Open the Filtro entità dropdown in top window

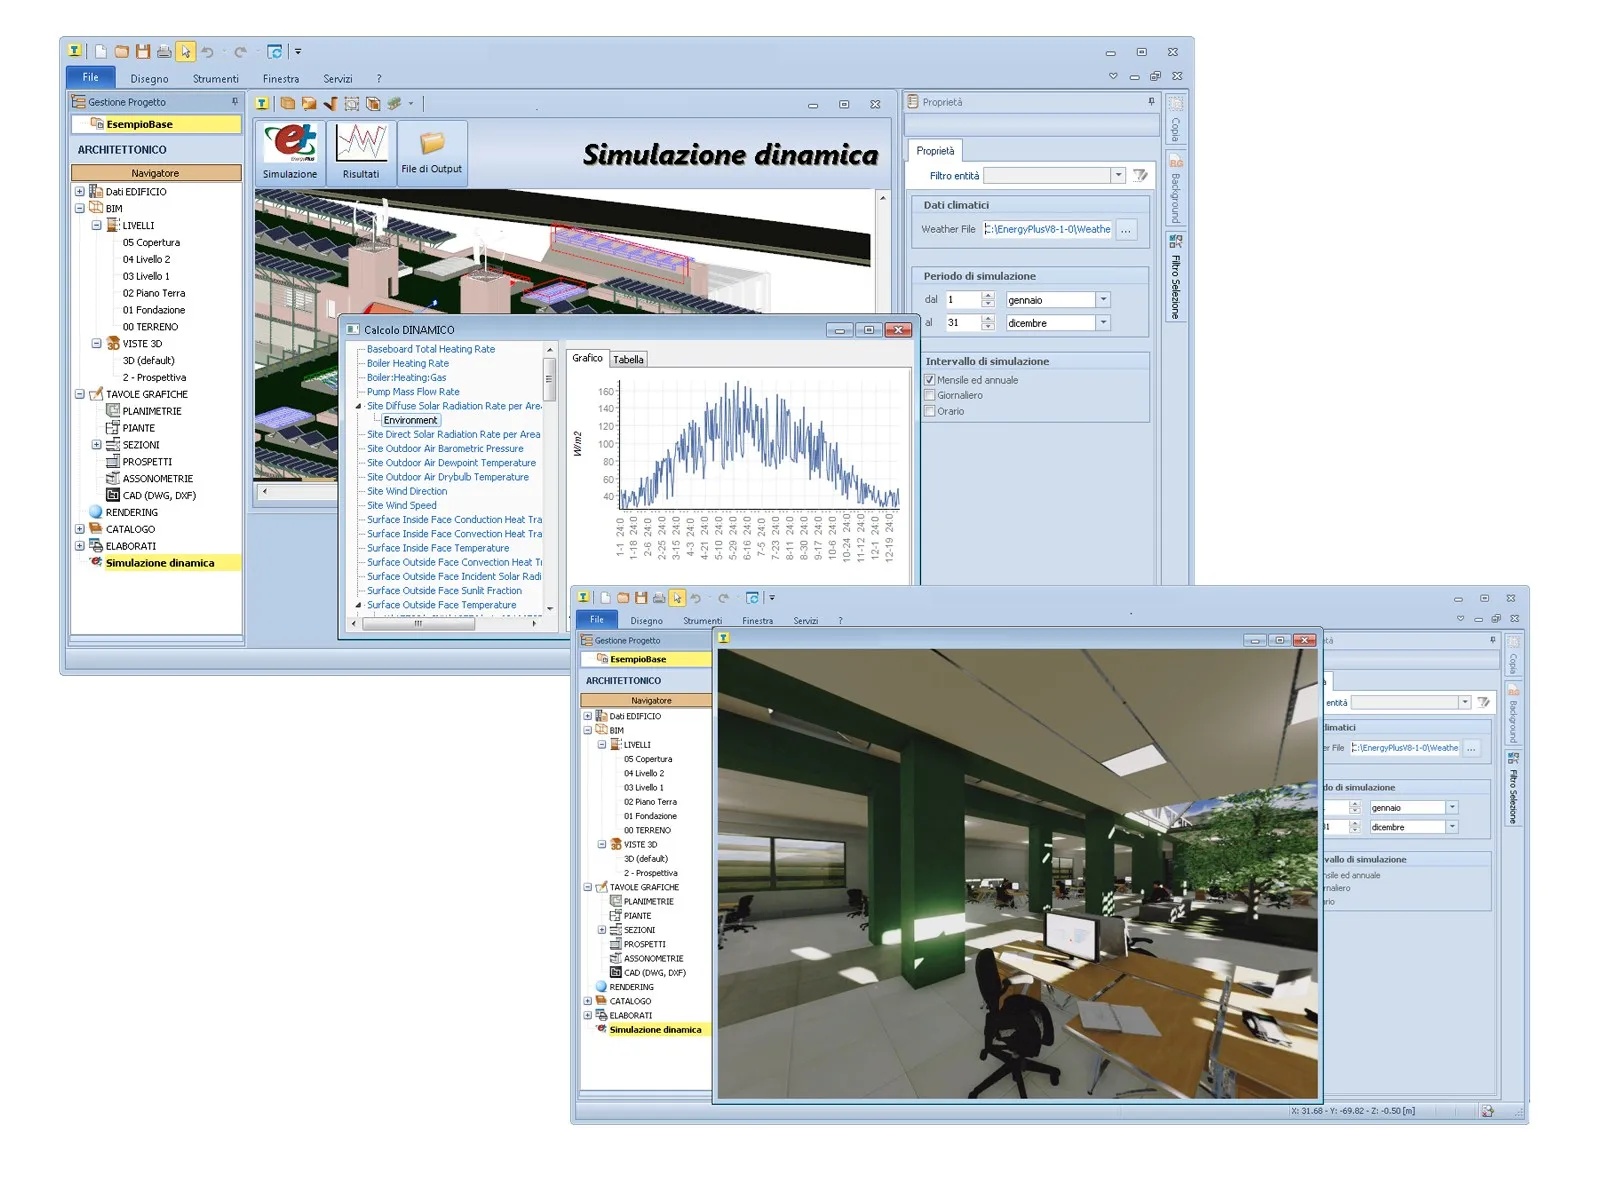pos(1118,175)
